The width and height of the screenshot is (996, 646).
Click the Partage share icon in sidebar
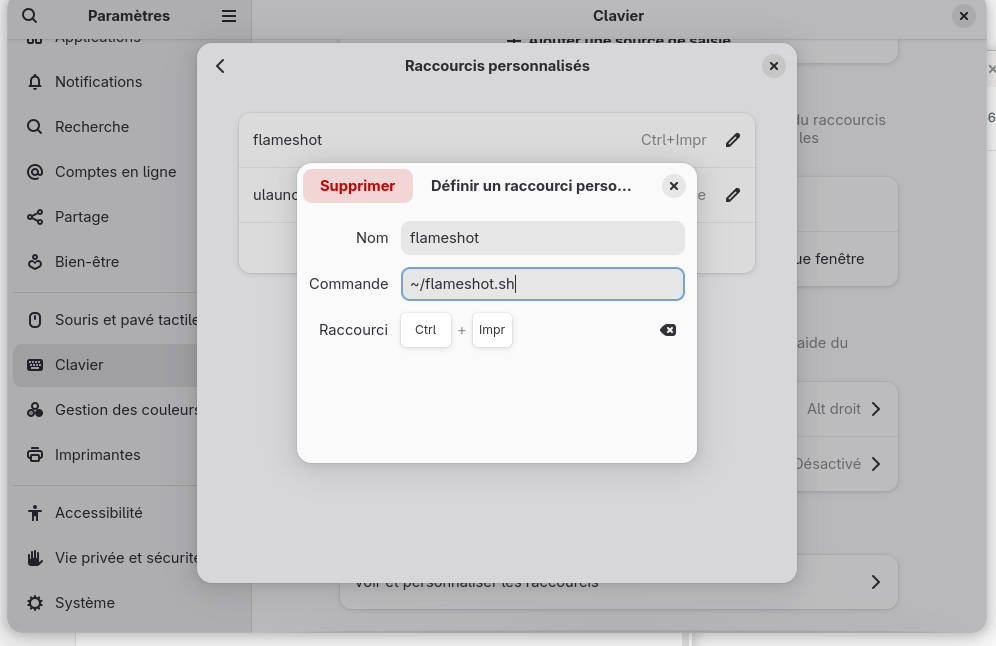(x=35, y=217)
